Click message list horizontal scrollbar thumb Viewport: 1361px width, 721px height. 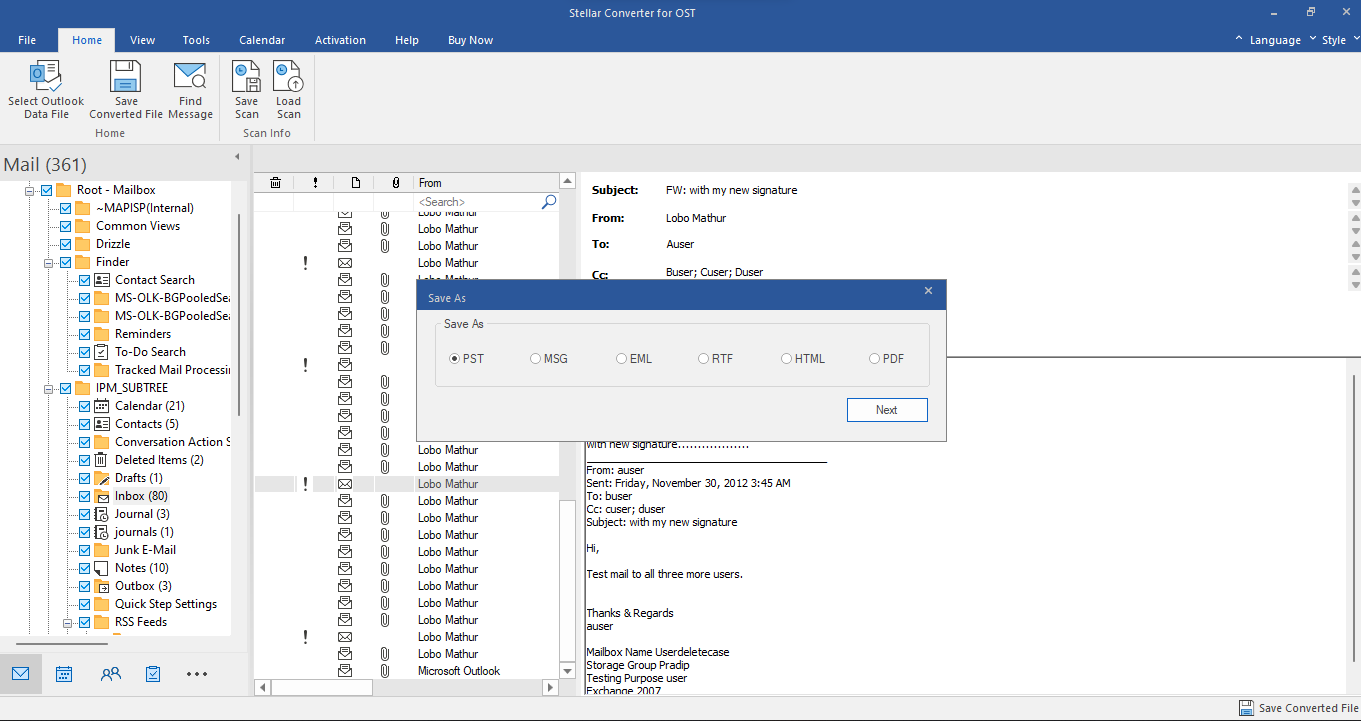coord(321,688)
